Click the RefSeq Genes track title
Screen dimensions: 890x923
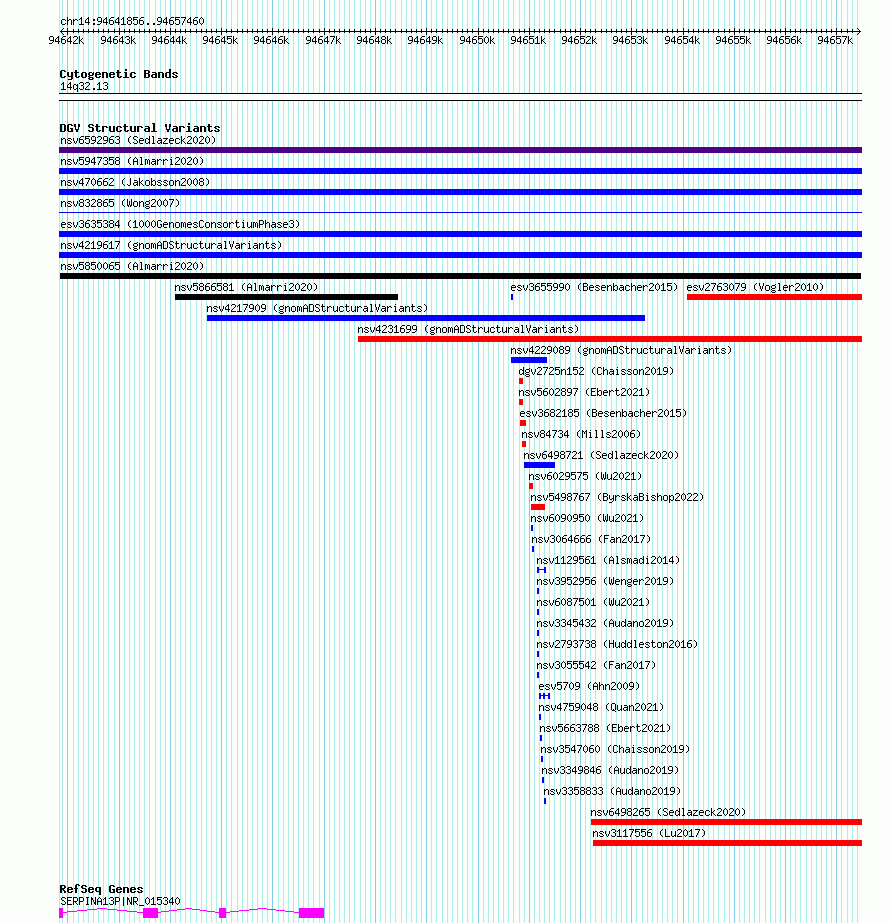(101, 889)
